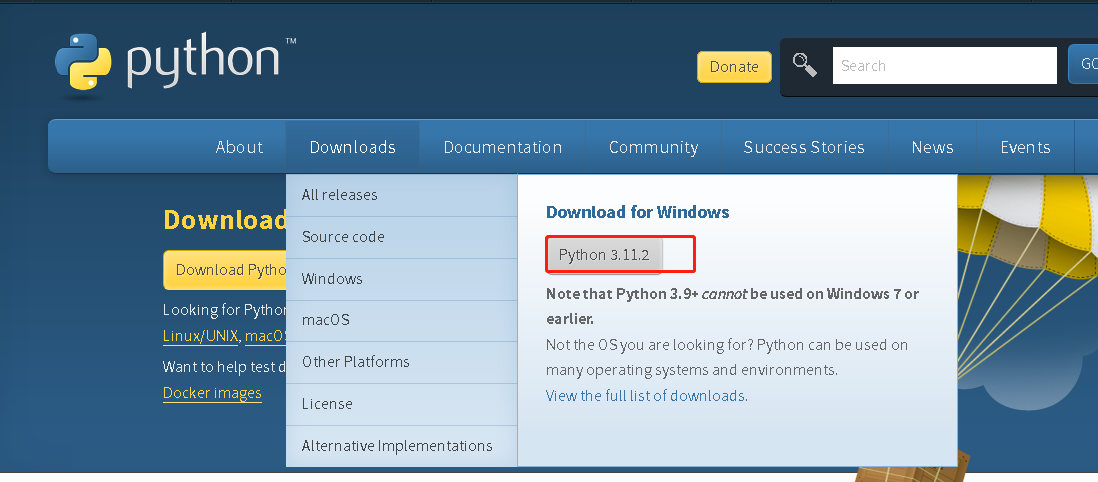This screenshot has width=1098, height=482.
Task: Select macOS in the Downloads submenu
Action: (325, 321)
